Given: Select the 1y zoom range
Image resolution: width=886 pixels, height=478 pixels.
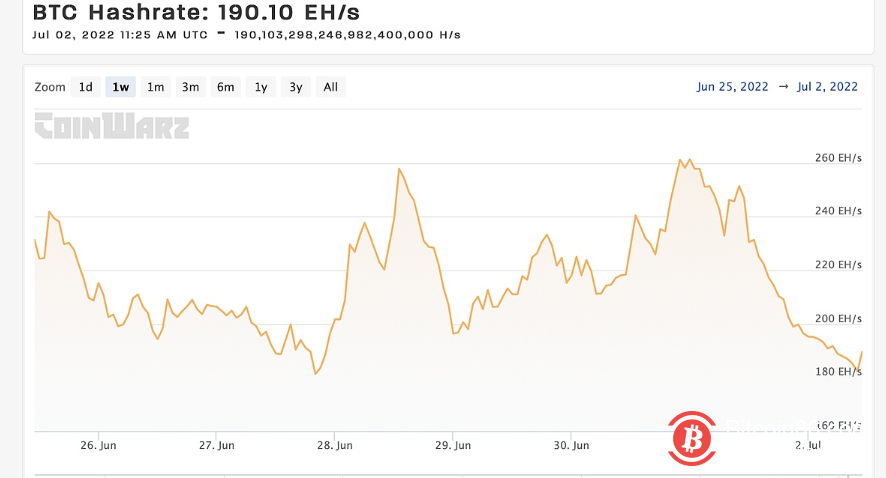Looking at the screenshot, I should pyautogui.click(x=260, y=87).
